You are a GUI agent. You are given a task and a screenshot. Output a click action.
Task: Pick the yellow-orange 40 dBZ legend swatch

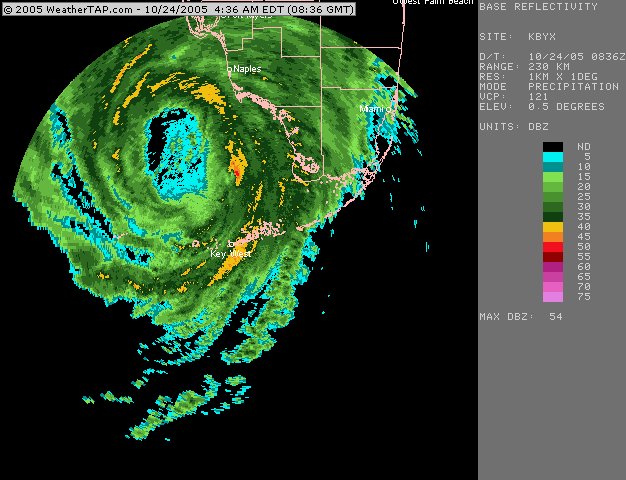pos(553,226)
